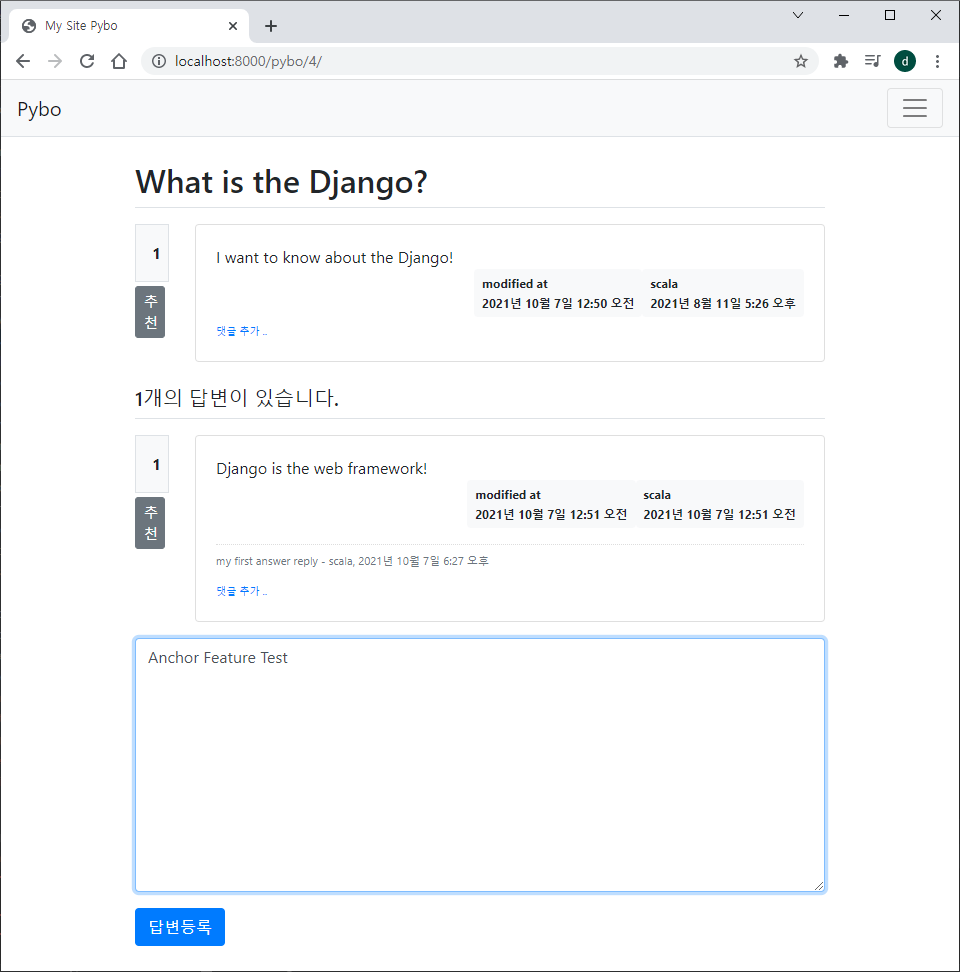Click the answer textarea with Anchor Feature Test
960x972 pixels.
click(480, 765)
